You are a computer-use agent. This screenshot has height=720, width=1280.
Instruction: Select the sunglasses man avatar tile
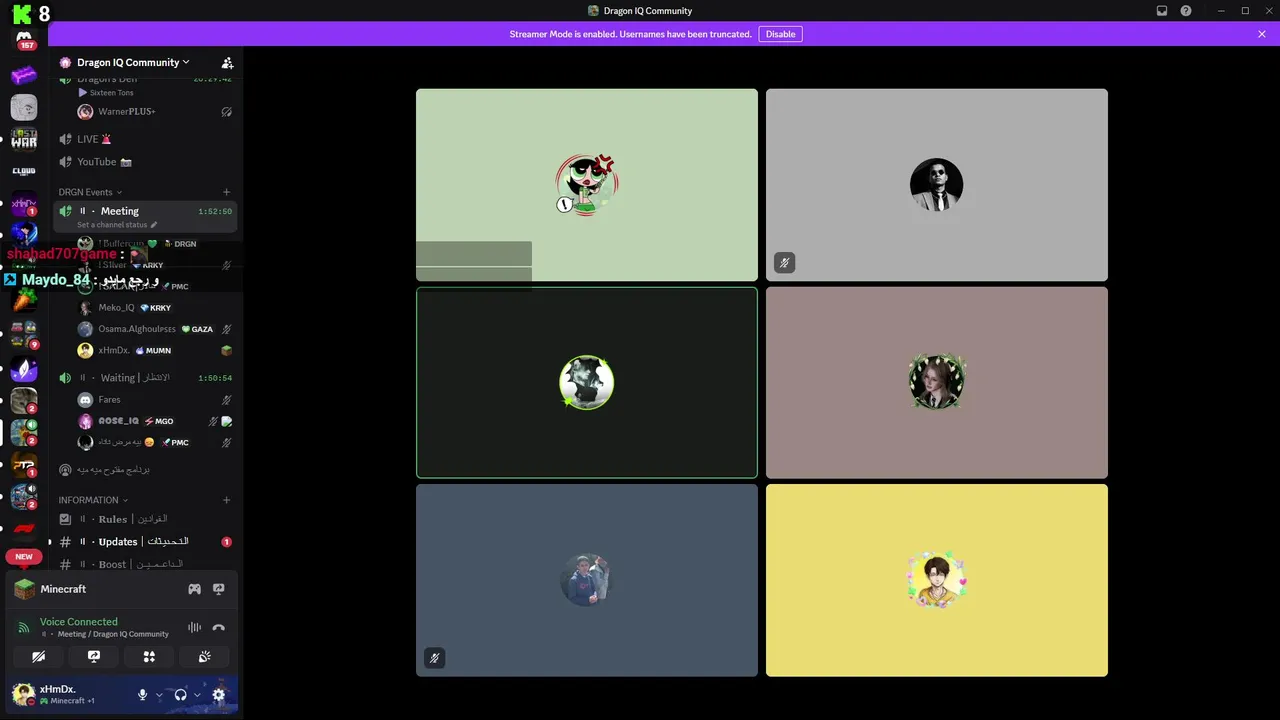(937, 185)
